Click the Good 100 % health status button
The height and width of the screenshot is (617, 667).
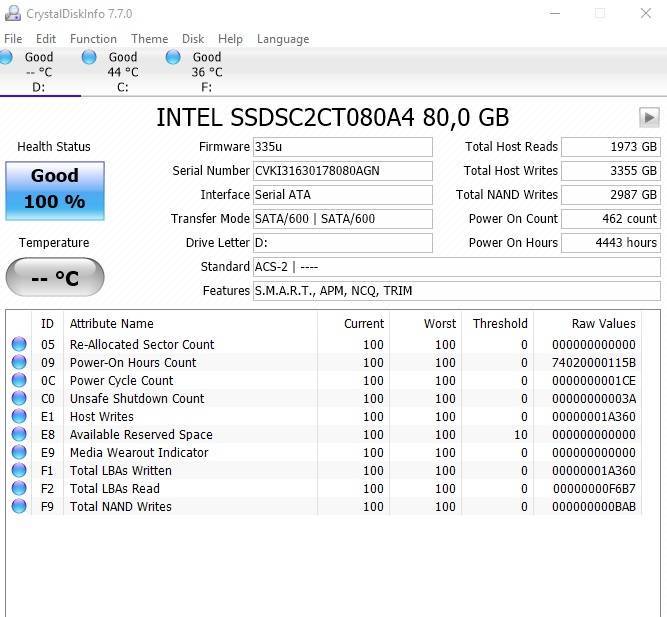(54, 190)
